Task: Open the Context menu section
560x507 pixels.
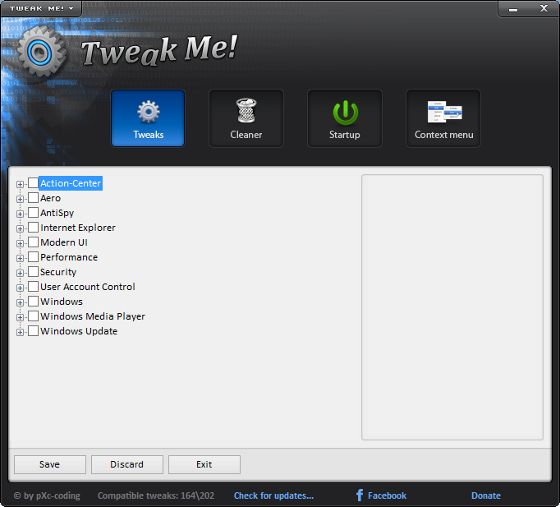Action: 444,118
